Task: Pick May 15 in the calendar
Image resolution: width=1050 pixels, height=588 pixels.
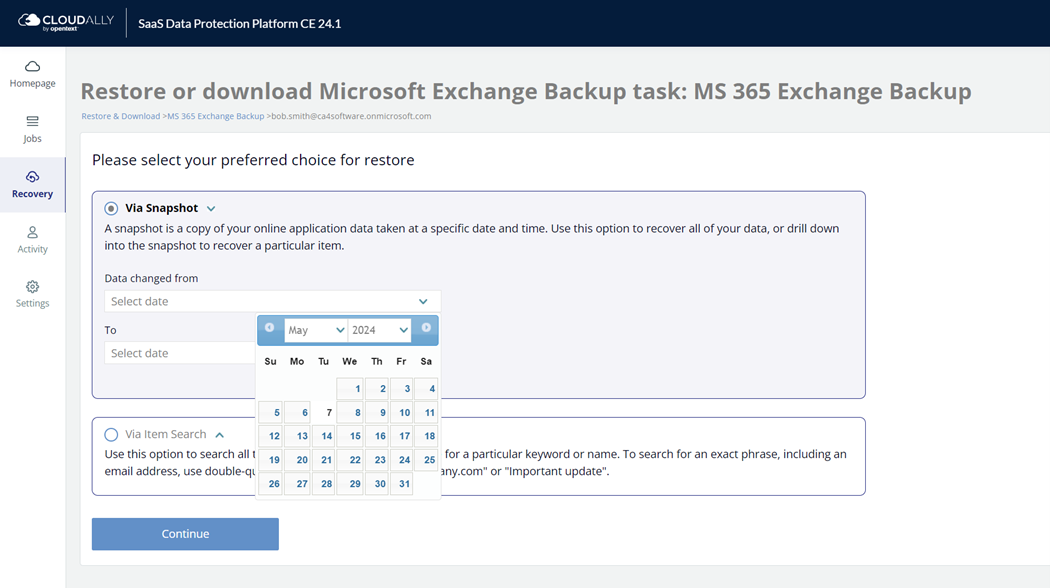Action: (350, 436)
